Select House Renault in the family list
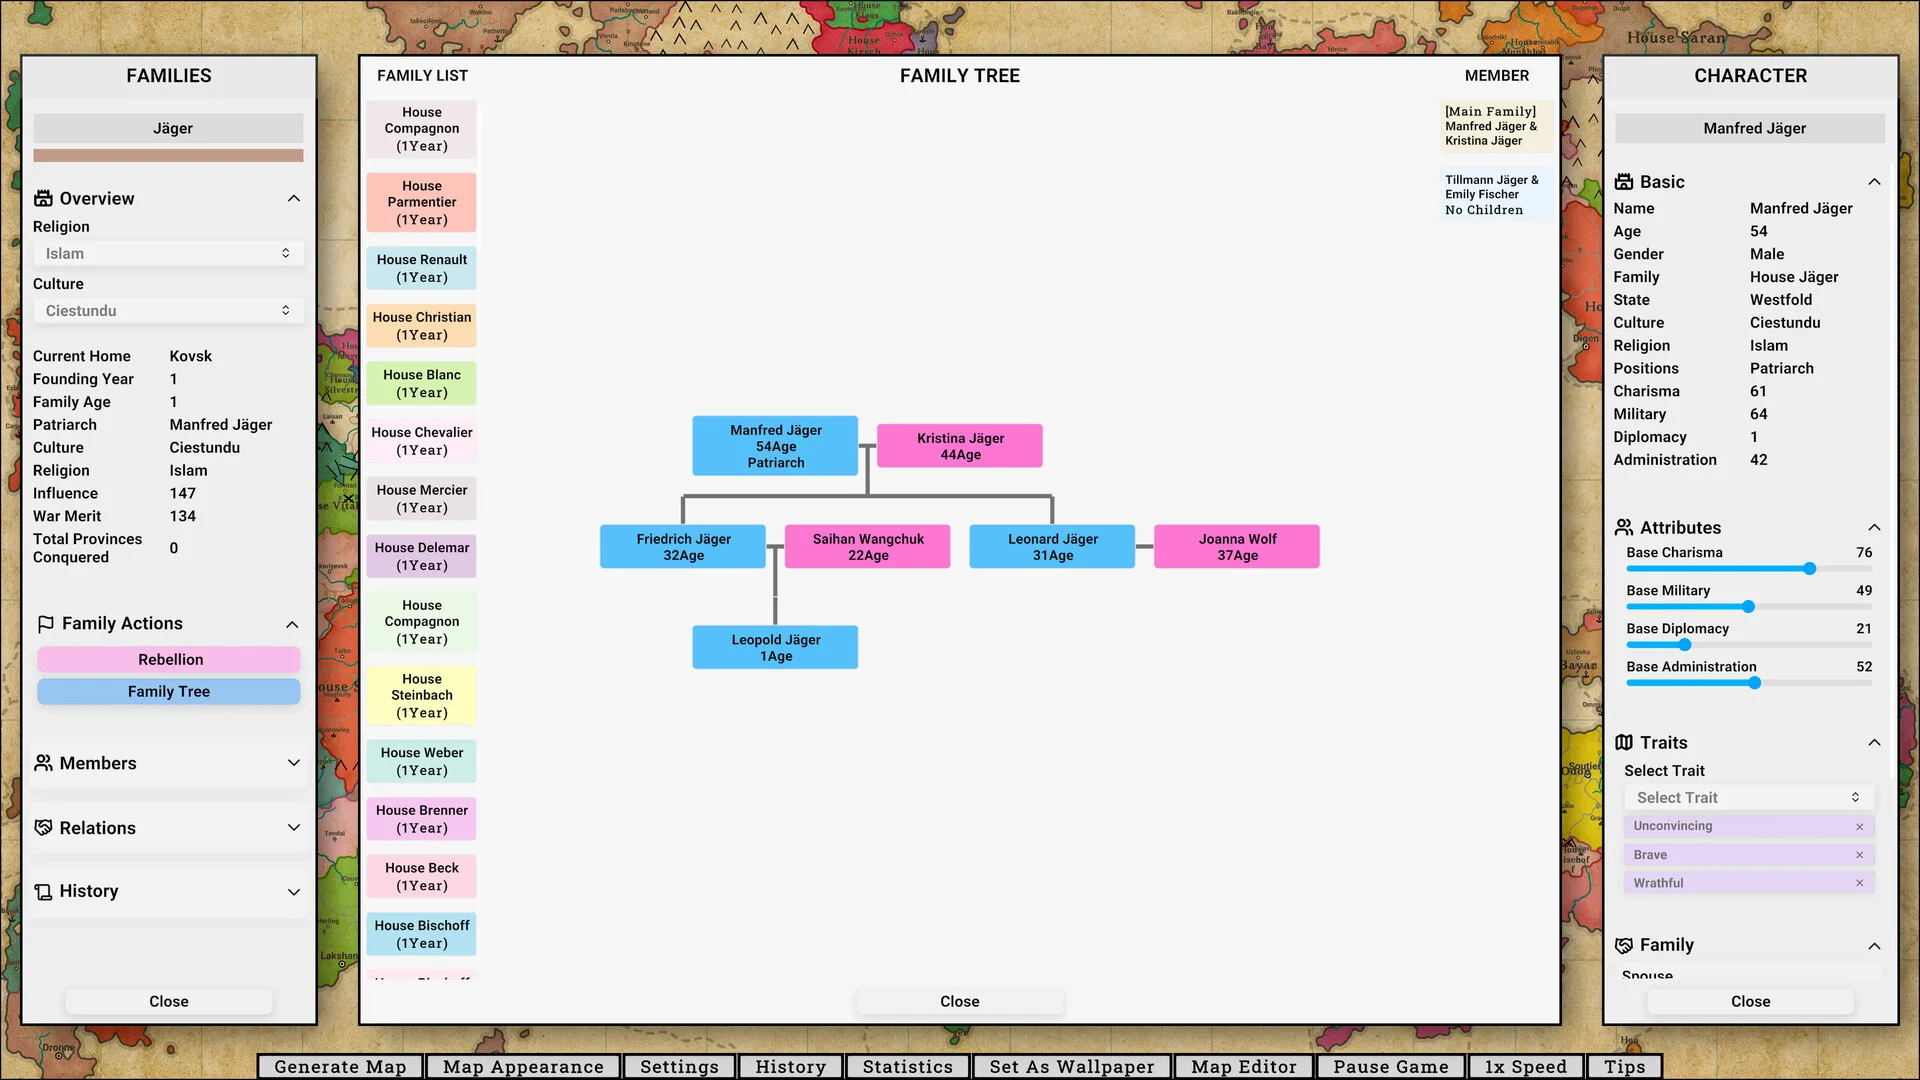1920x1080 pixels. [x=421, y=267]
